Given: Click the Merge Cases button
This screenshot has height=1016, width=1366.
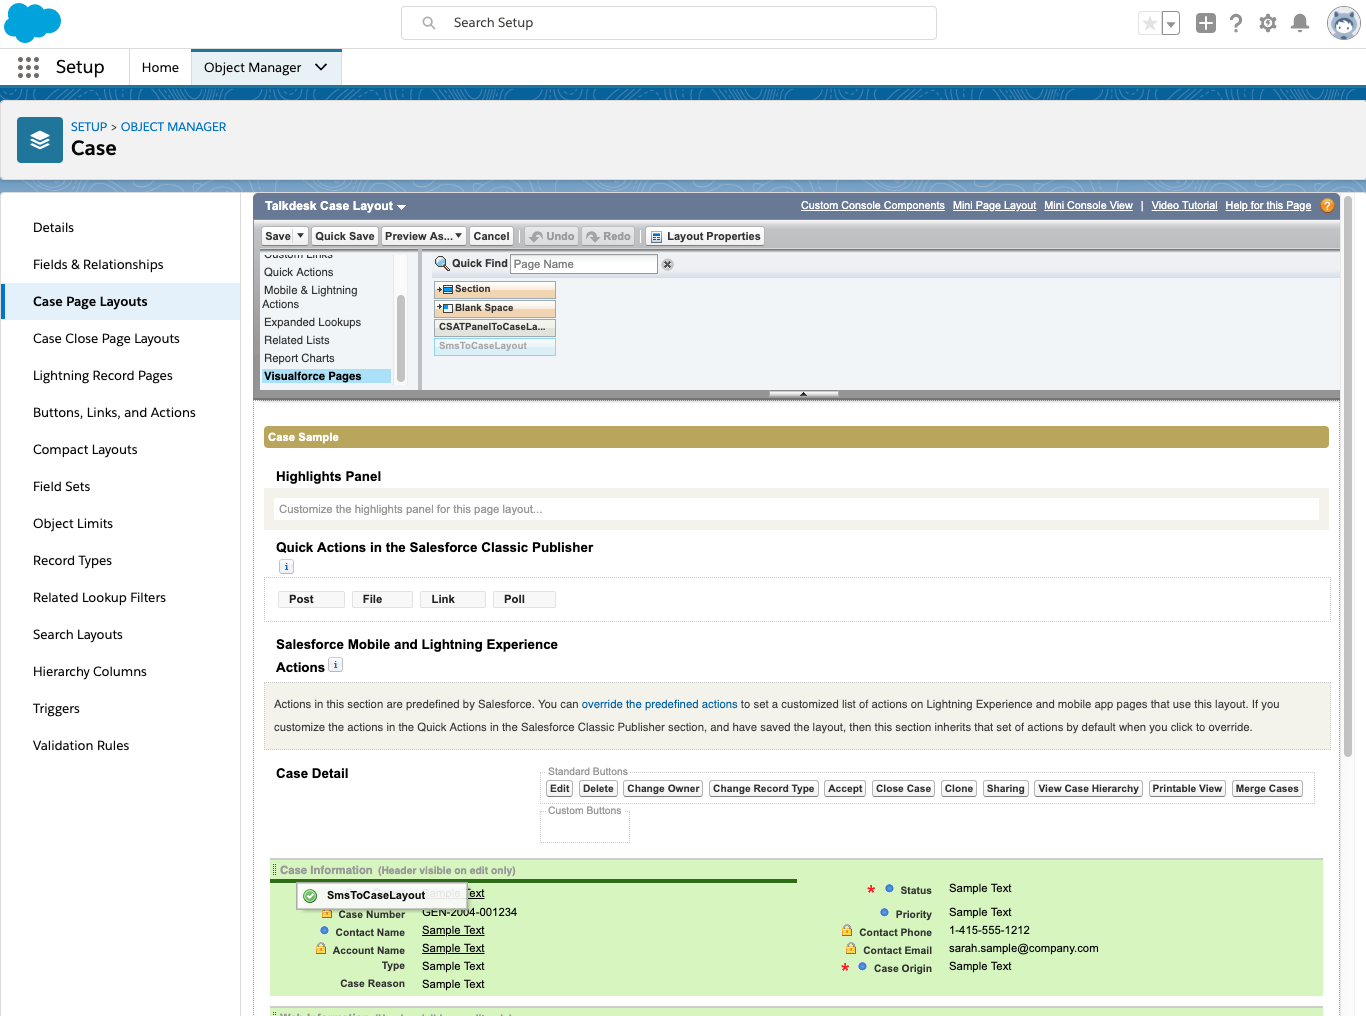Looking at the screenshot, I should pyautogui.click(x=1267, y=789).
